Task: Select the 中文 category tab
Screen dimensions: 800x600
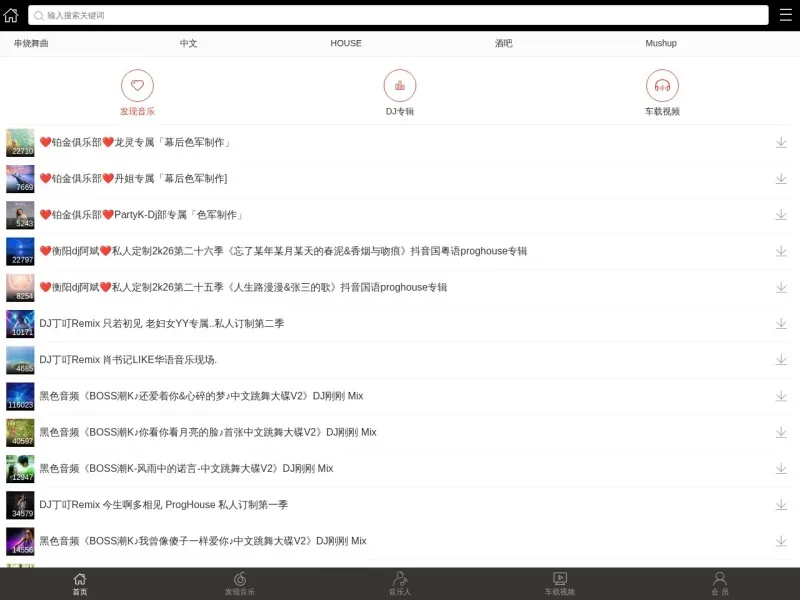Action: coord(188,43)
